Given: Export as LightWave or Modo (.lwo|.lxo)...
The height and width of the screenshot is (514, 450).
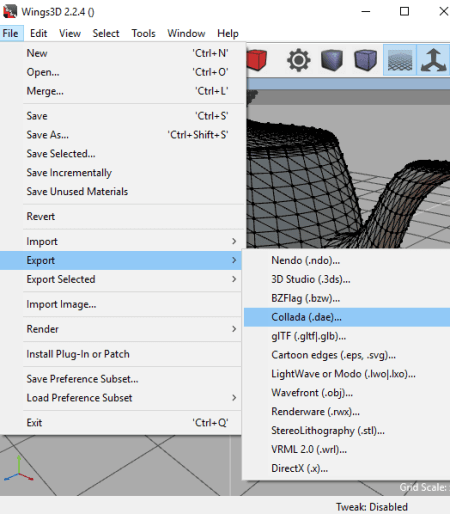Looking at the screenshot, I should pyautogui.click(x=347, y=374).
